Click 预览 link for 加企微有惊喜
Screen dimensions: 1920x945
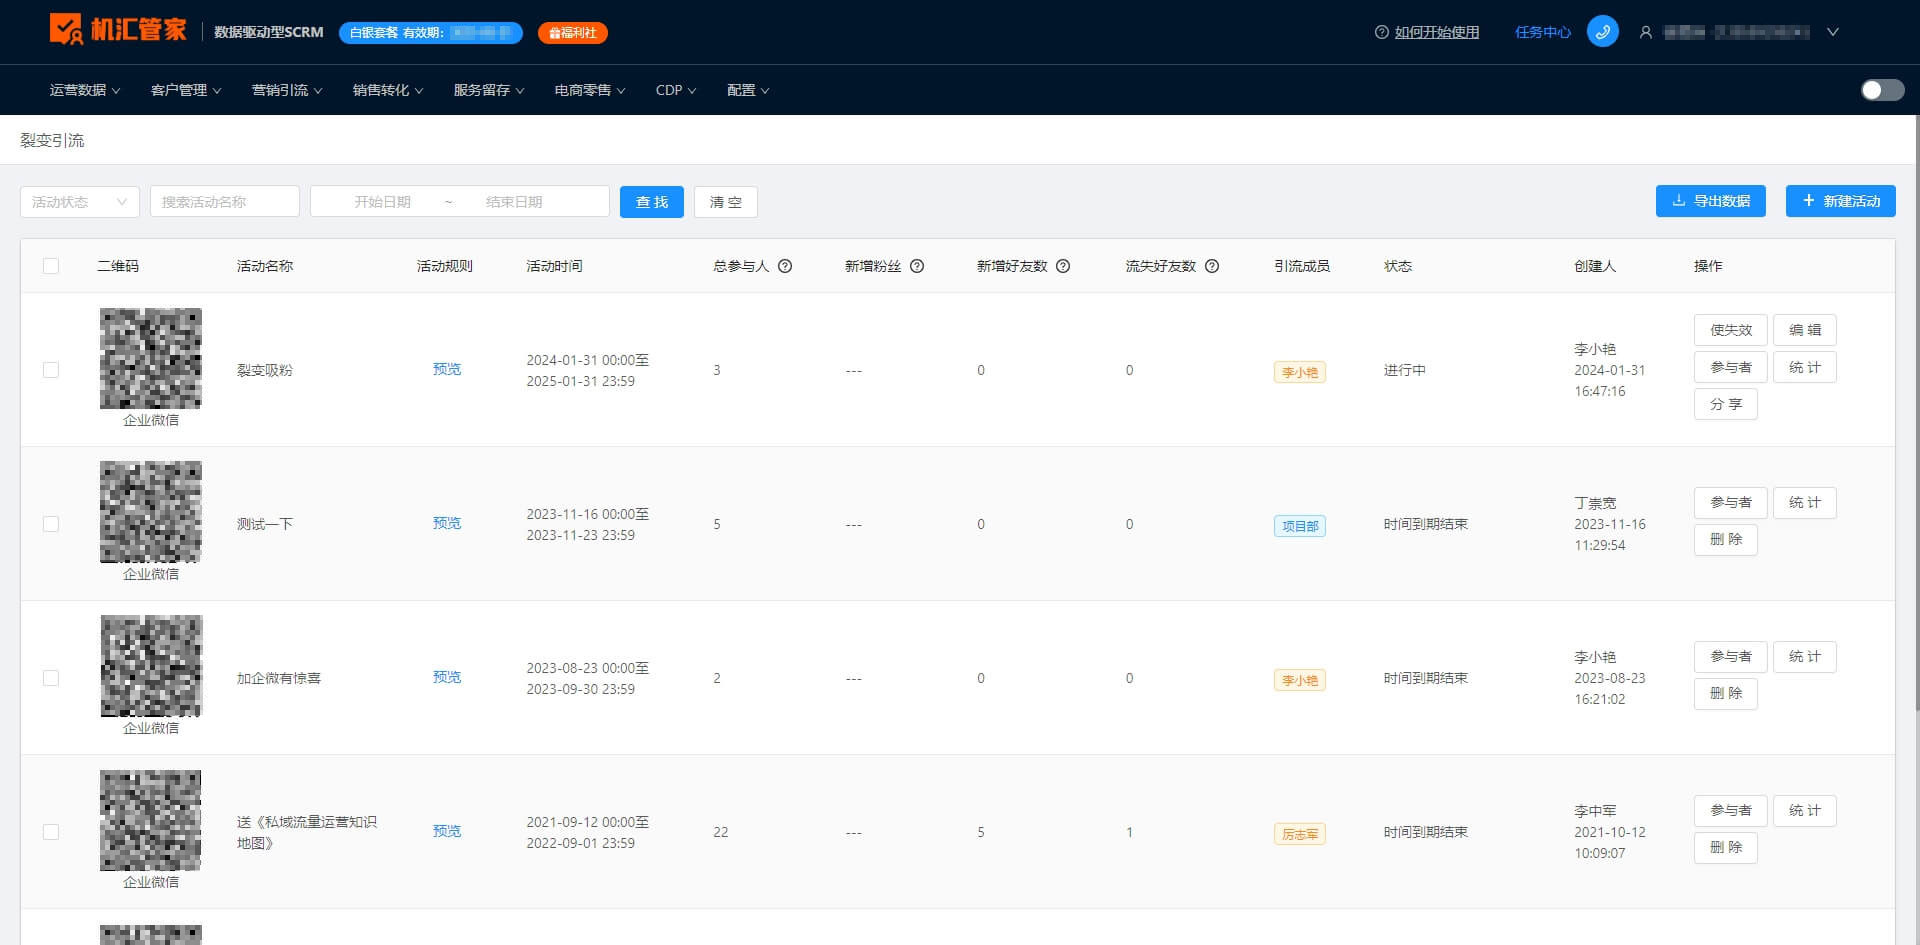(x=447, y=677)
